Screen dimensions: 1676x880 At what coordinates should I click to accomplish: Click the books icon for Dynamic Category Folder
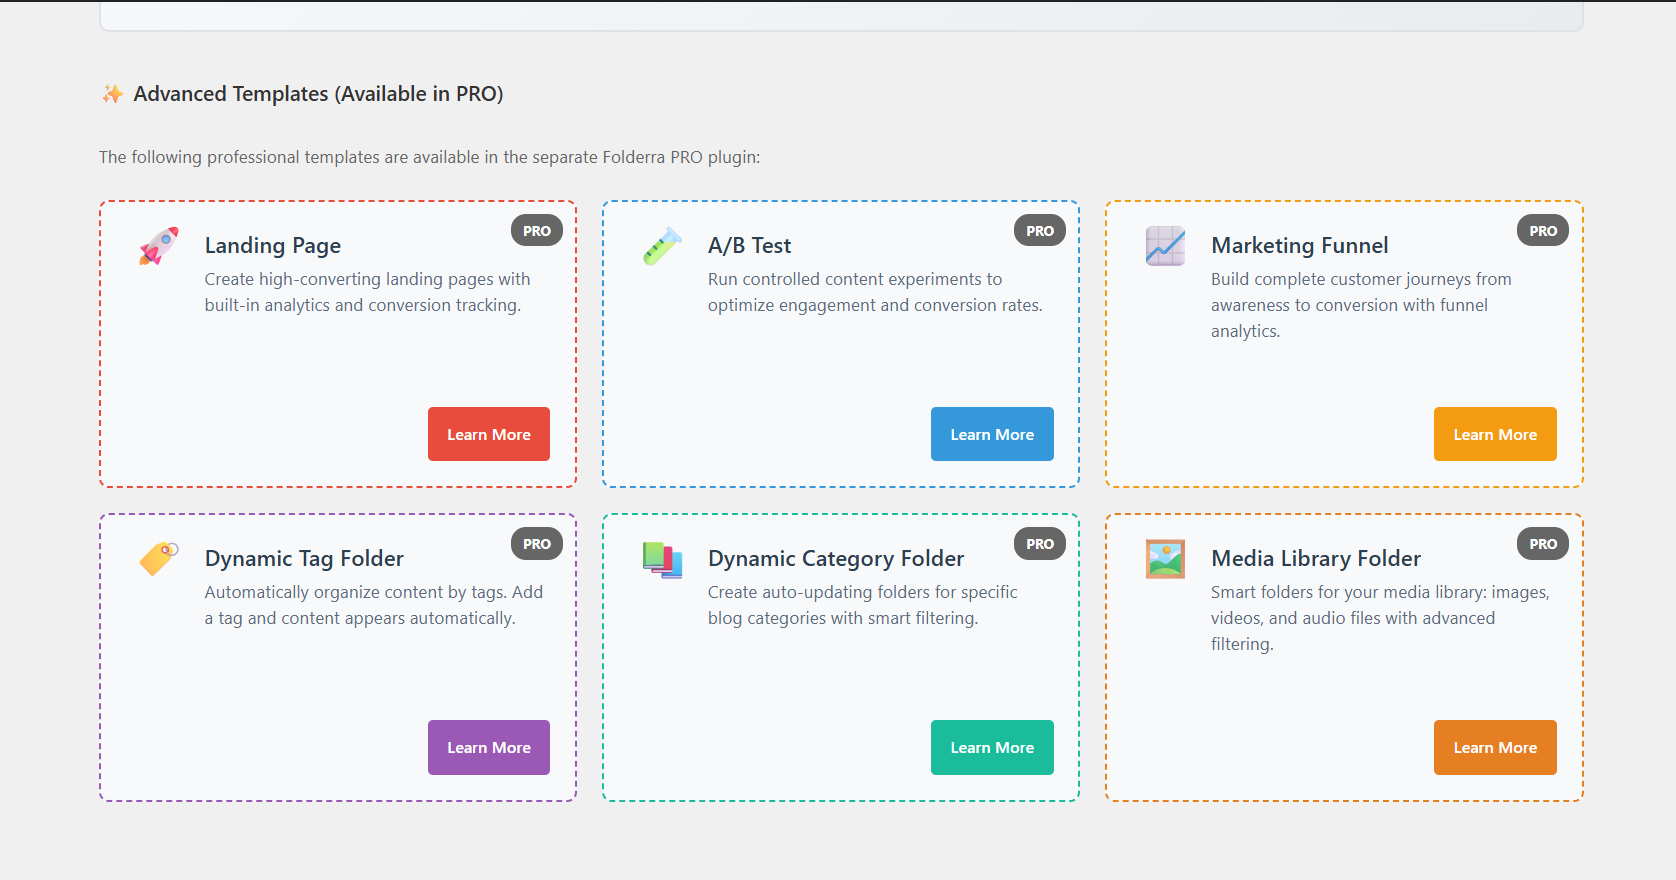point(662,559)
